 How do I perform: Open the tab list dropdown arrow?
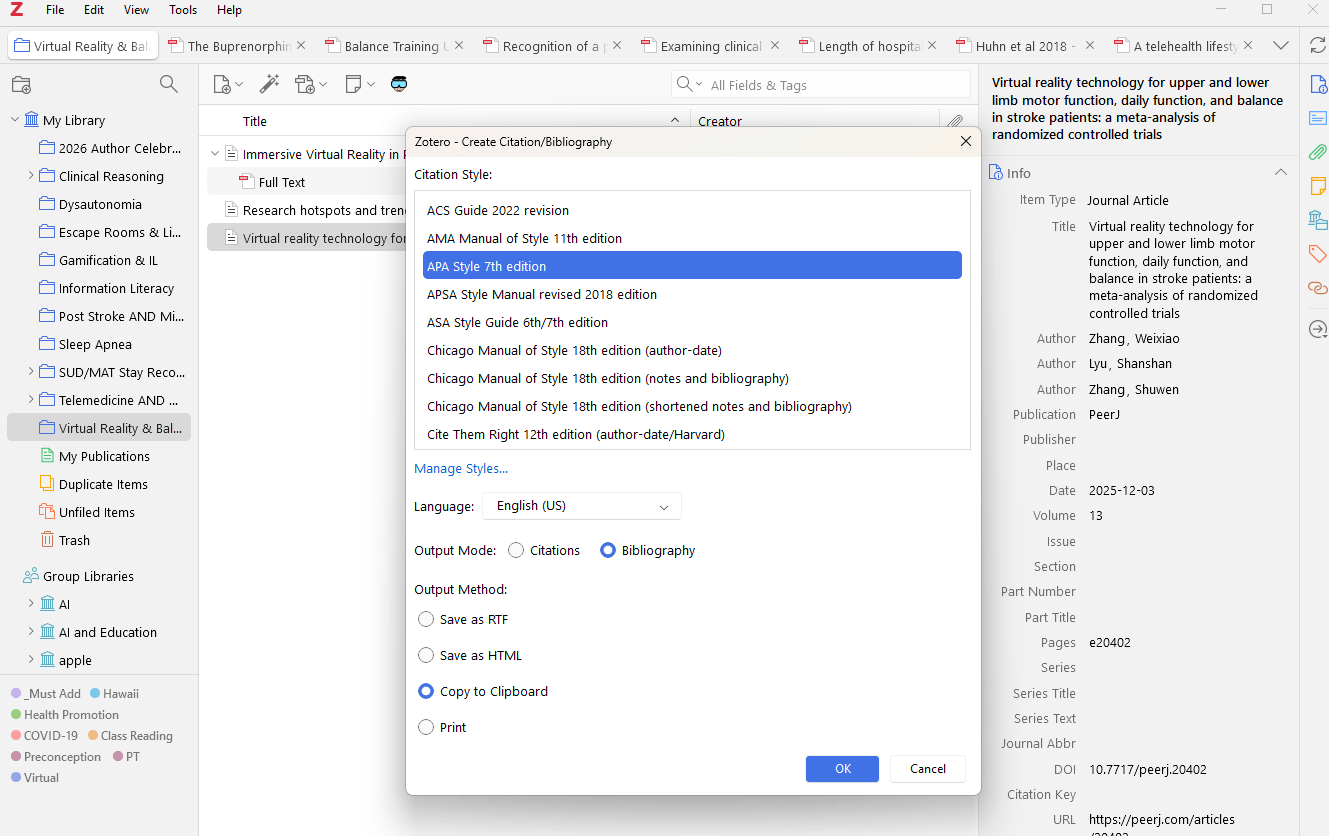[x=1280, y=46]
